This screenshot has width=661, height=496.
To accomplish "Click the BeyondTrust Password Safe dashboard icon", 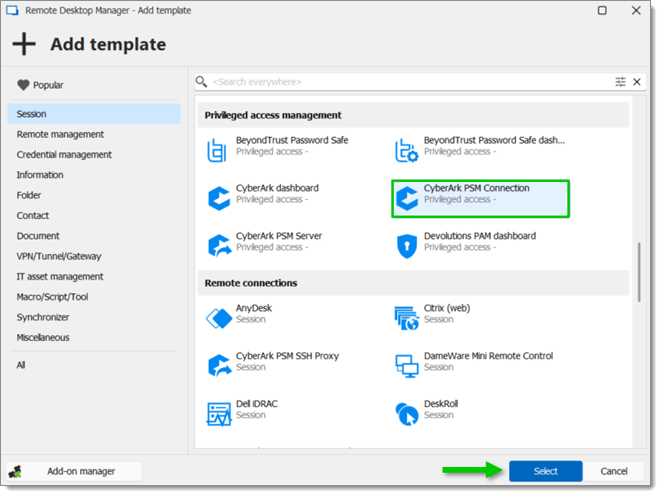I will click(406, 150).
